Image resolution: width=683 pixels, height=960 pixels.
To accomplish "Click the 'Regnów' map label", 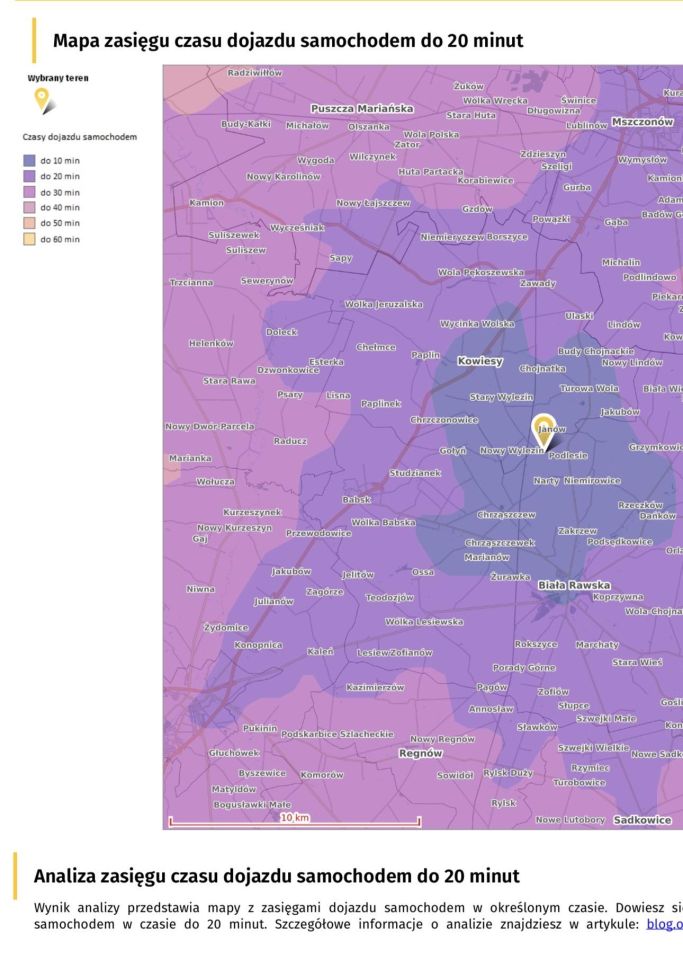I will (x=420, y=753).
